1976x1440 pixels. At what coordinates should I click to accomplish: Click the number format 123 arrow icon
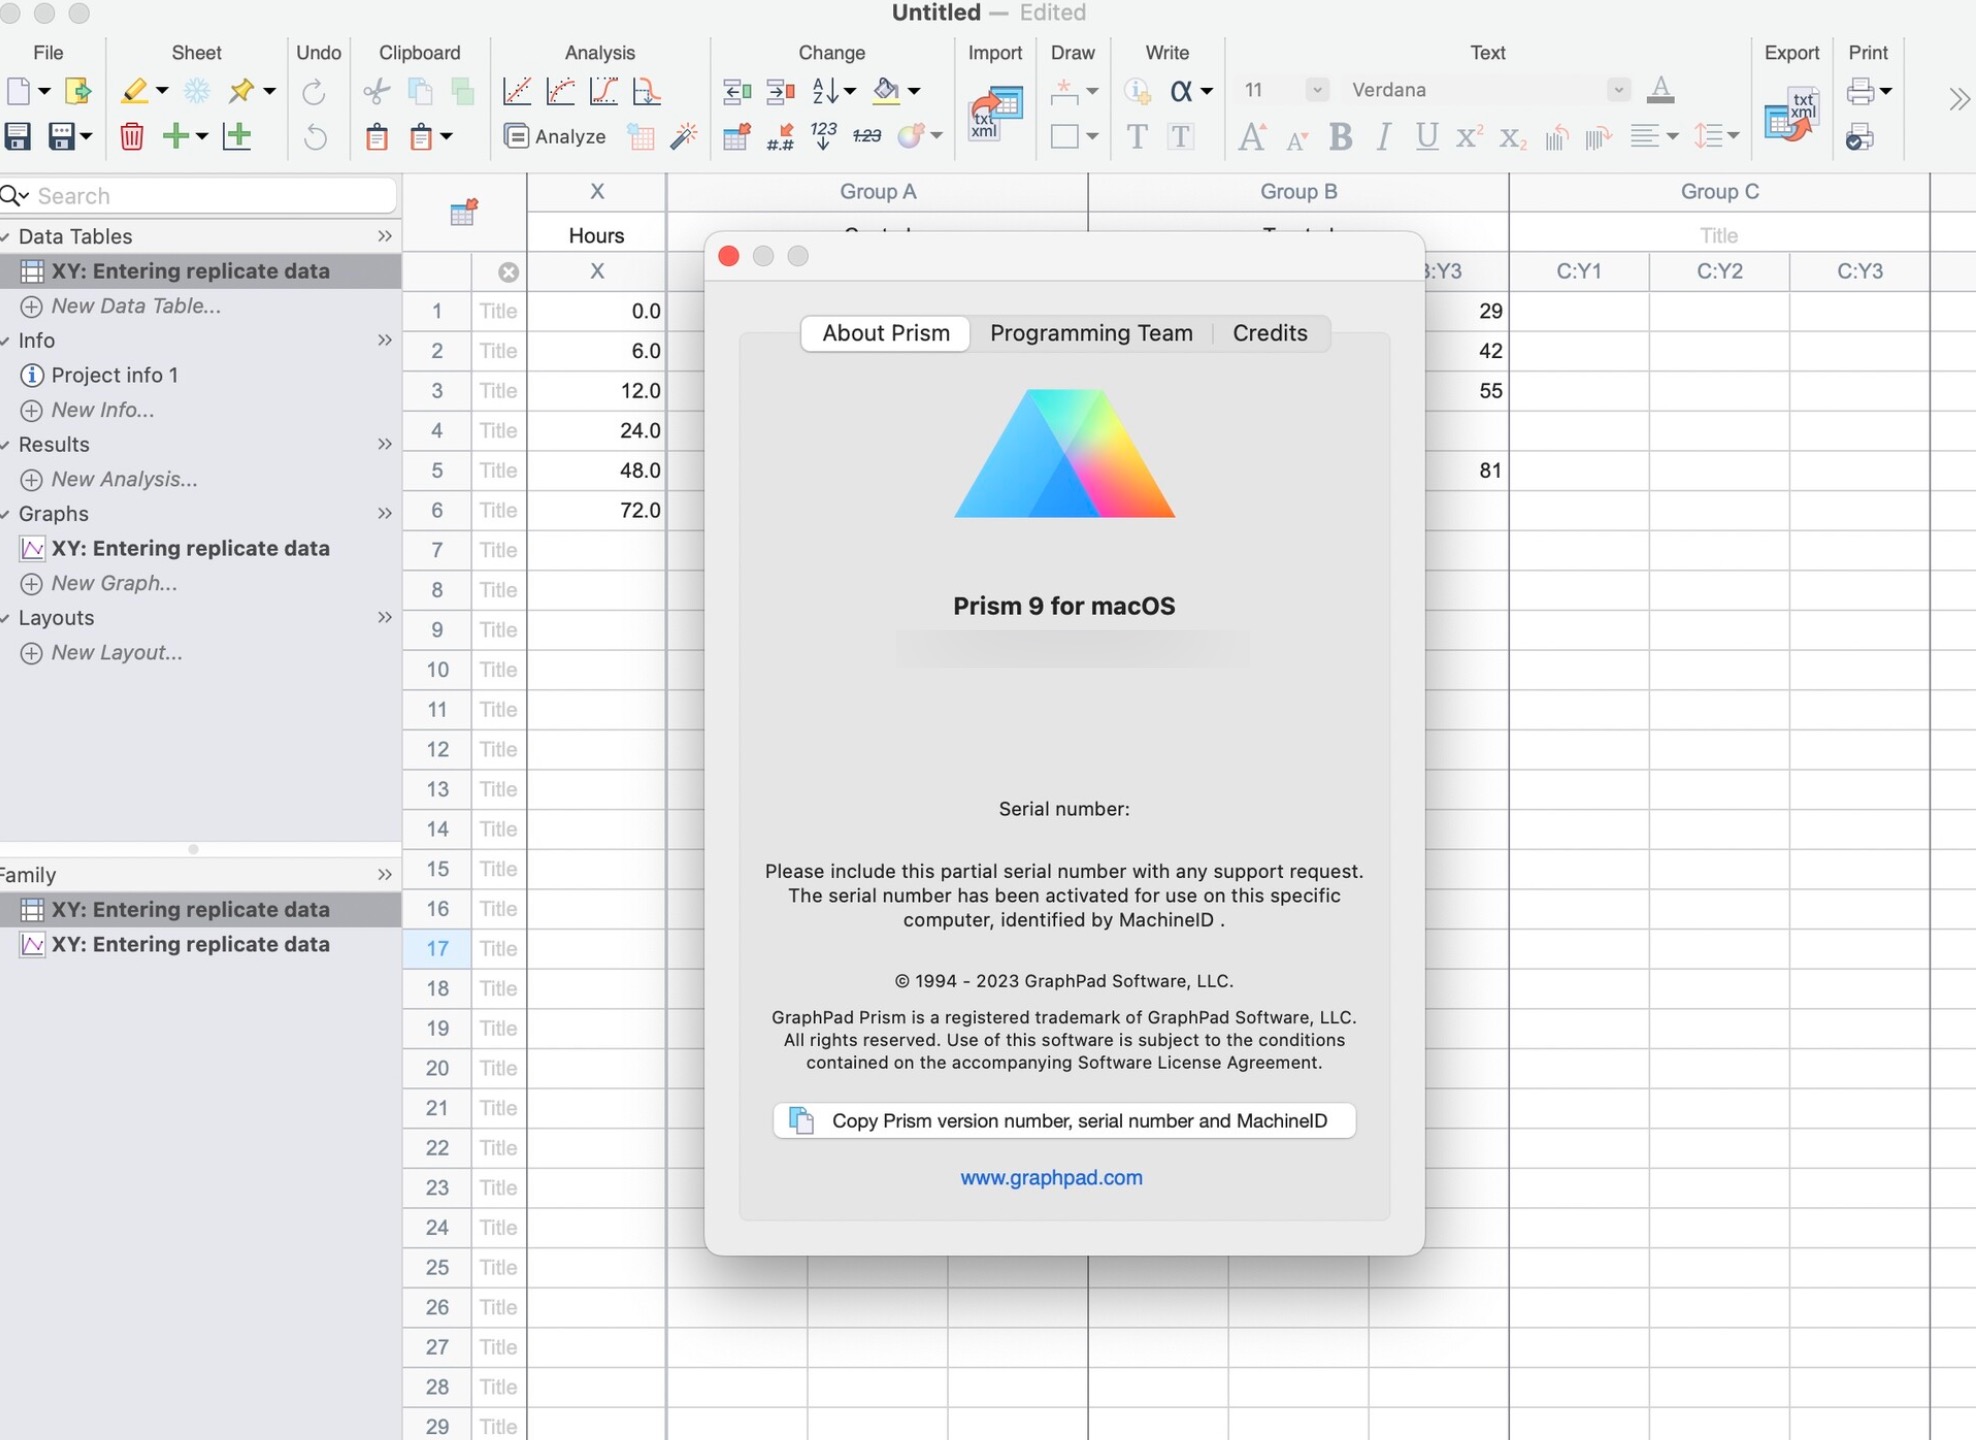click(823, 136)
